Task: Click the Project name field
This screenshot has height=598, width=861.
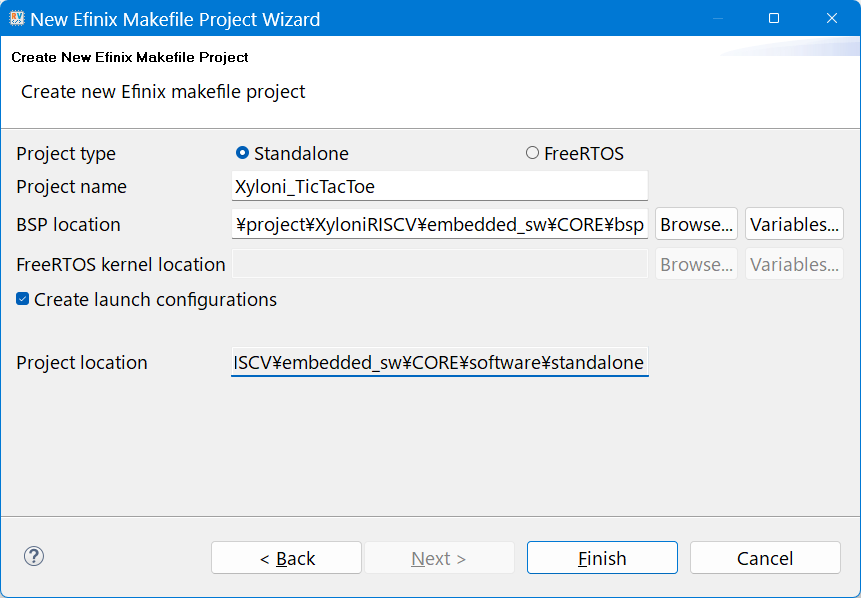Action: pyautogui.click(x=439, y=186)
